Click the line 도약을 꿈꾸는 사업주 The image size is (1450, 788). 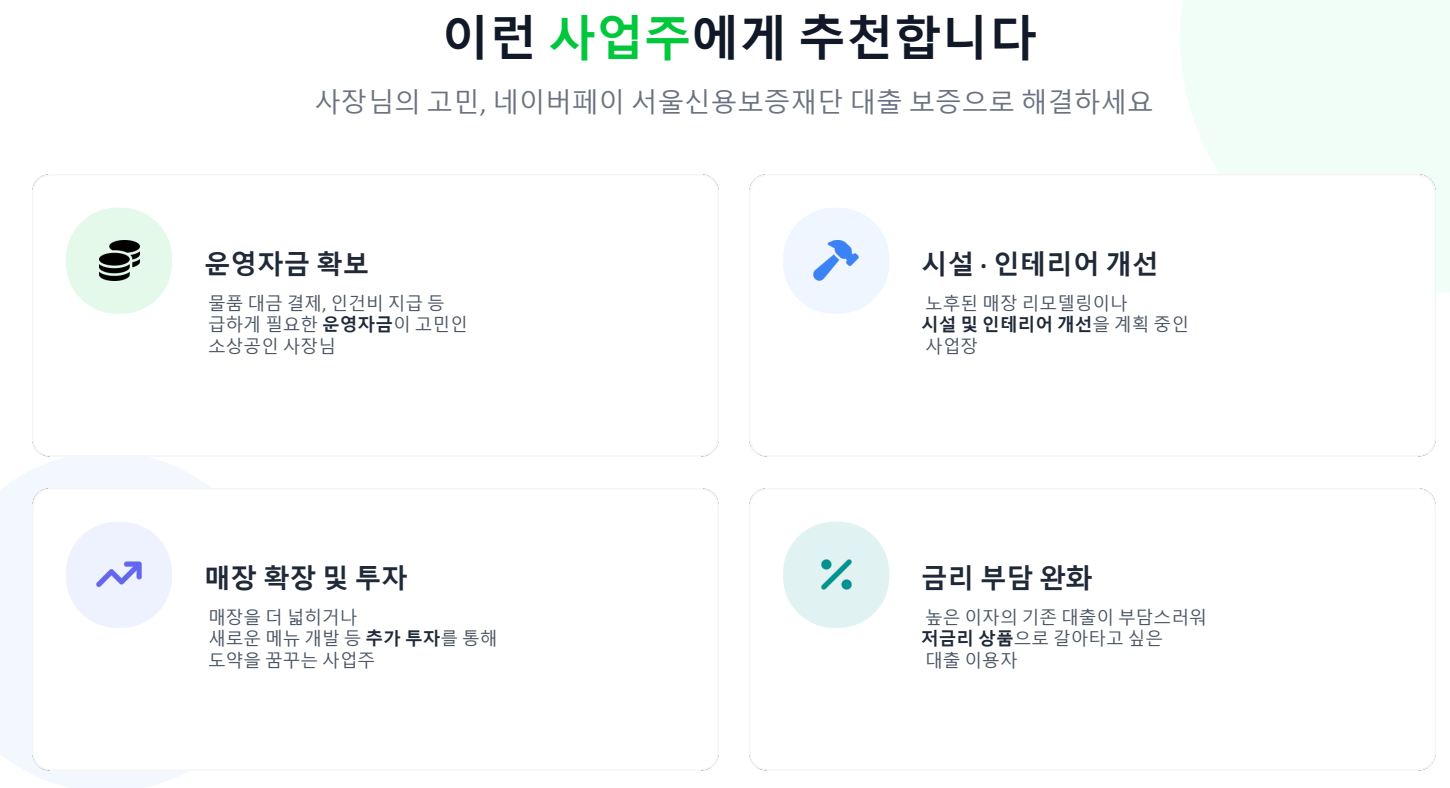coord(292,660)
